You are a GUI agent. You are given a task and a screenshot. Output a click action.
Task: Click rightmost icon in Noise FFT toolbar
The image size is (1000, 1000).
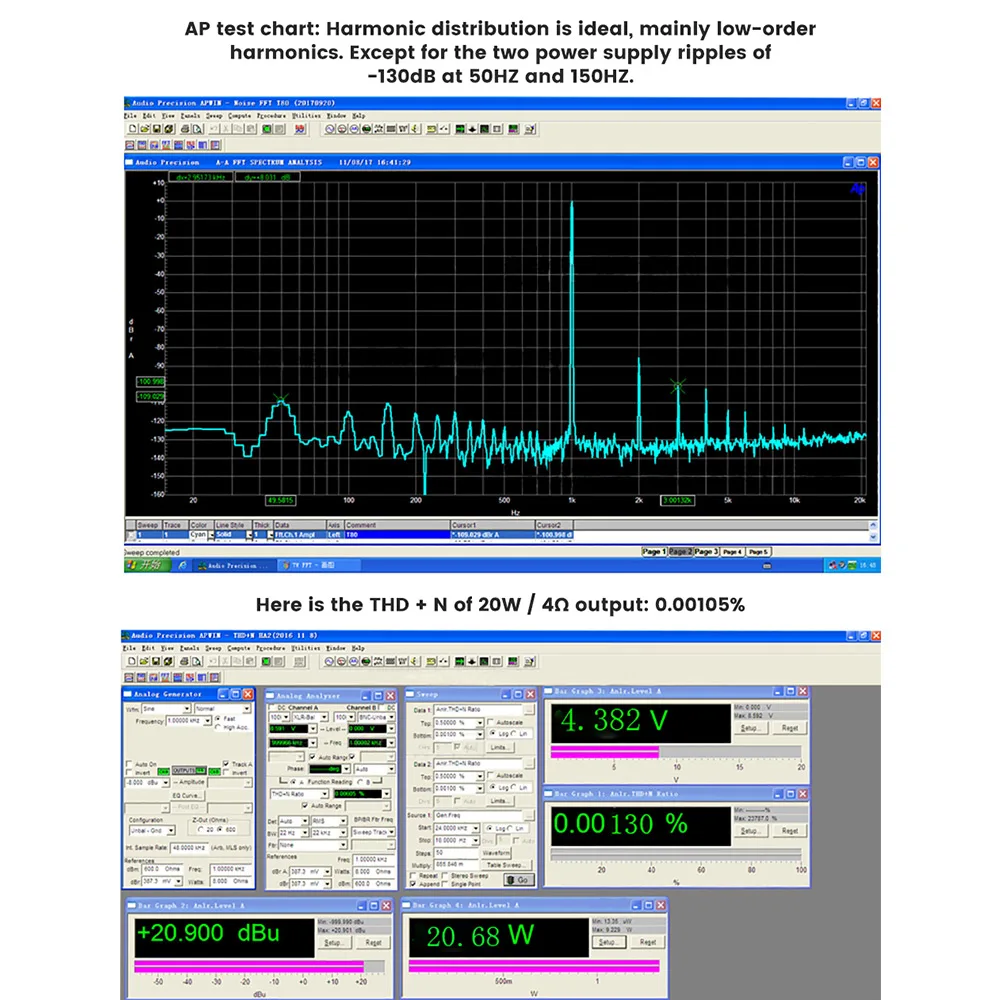point(530,129)
